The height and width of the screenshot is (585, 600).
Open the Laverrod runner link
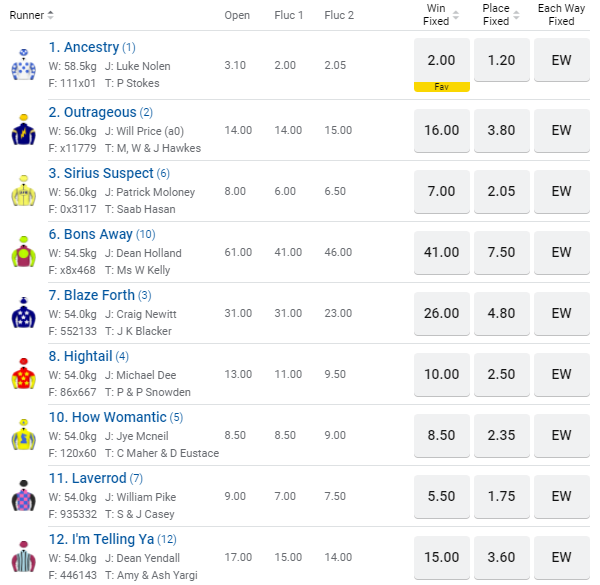(87, 478)
